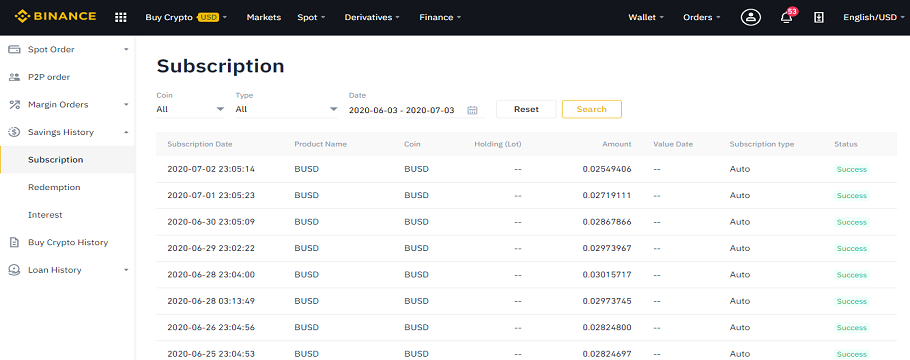Open the Markets menu item
910x360 pixels.
263,17
